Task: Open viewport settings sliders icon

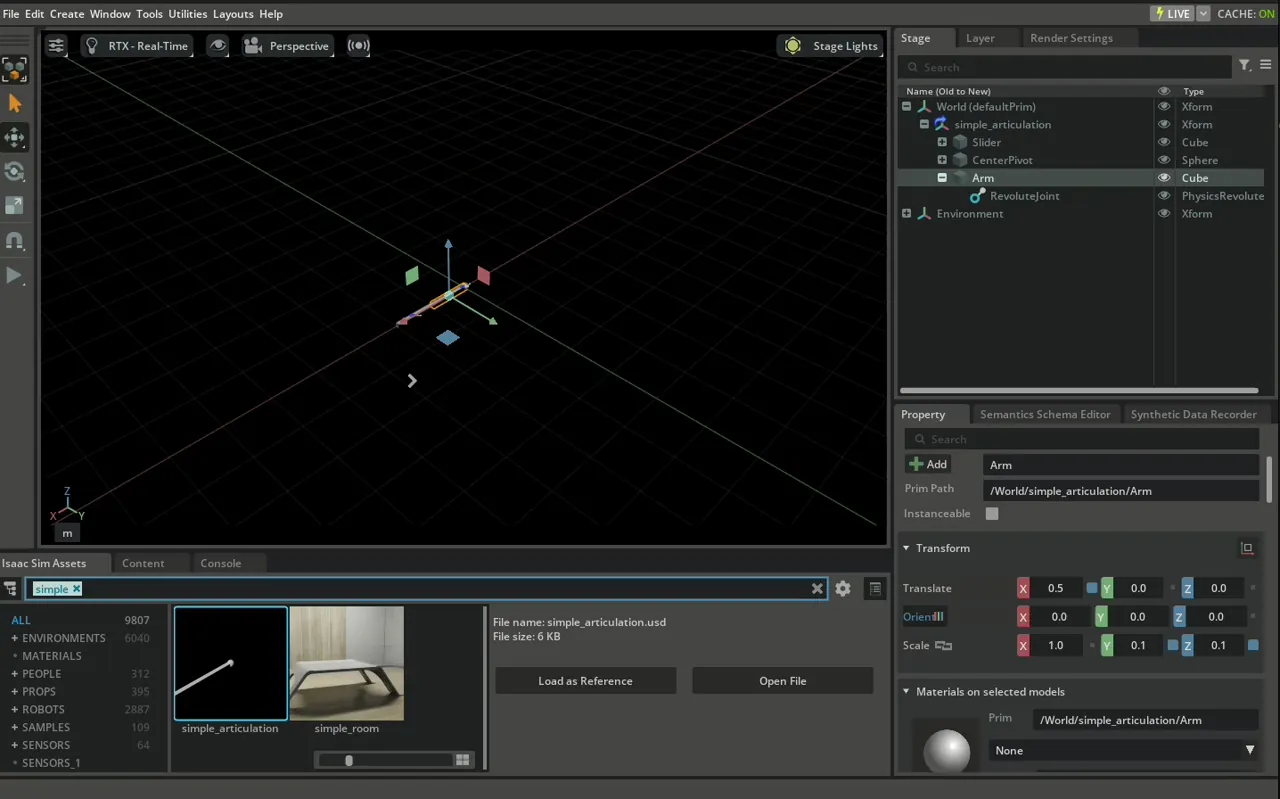Action: [x=57, y=46]
